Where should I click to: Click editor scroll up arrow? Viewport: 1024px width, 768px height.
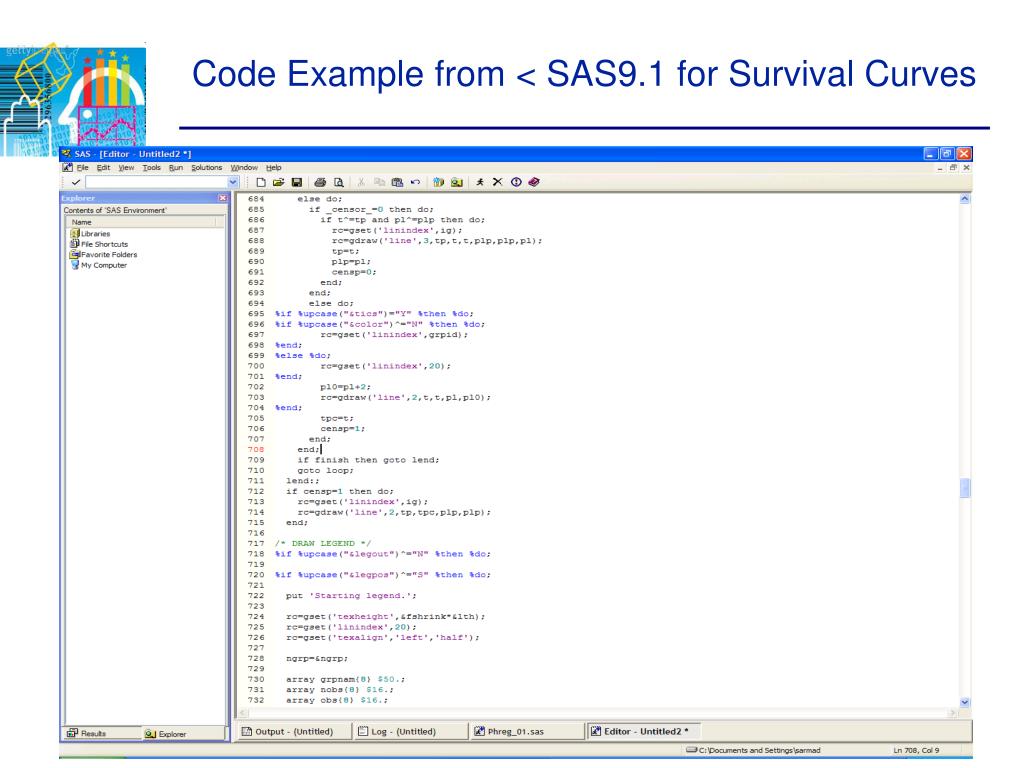pos(965,199)
